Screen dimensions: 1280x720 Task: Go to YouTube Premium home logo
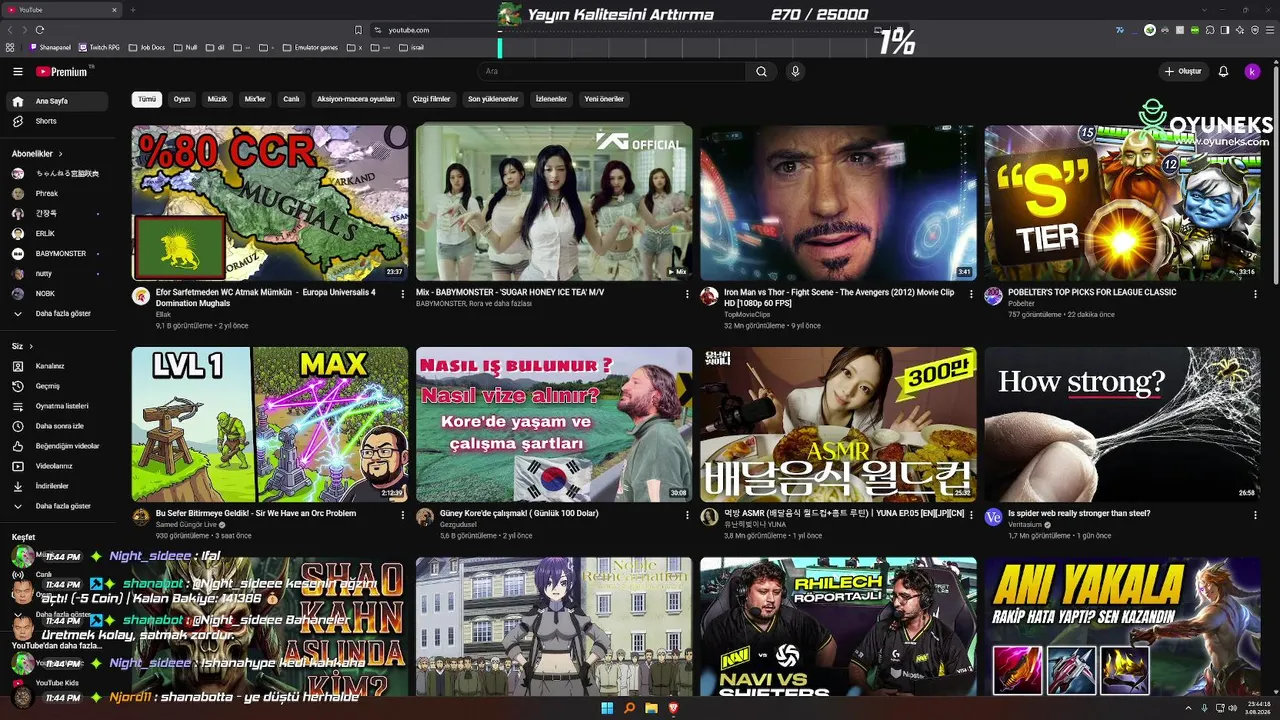[63, 72]
